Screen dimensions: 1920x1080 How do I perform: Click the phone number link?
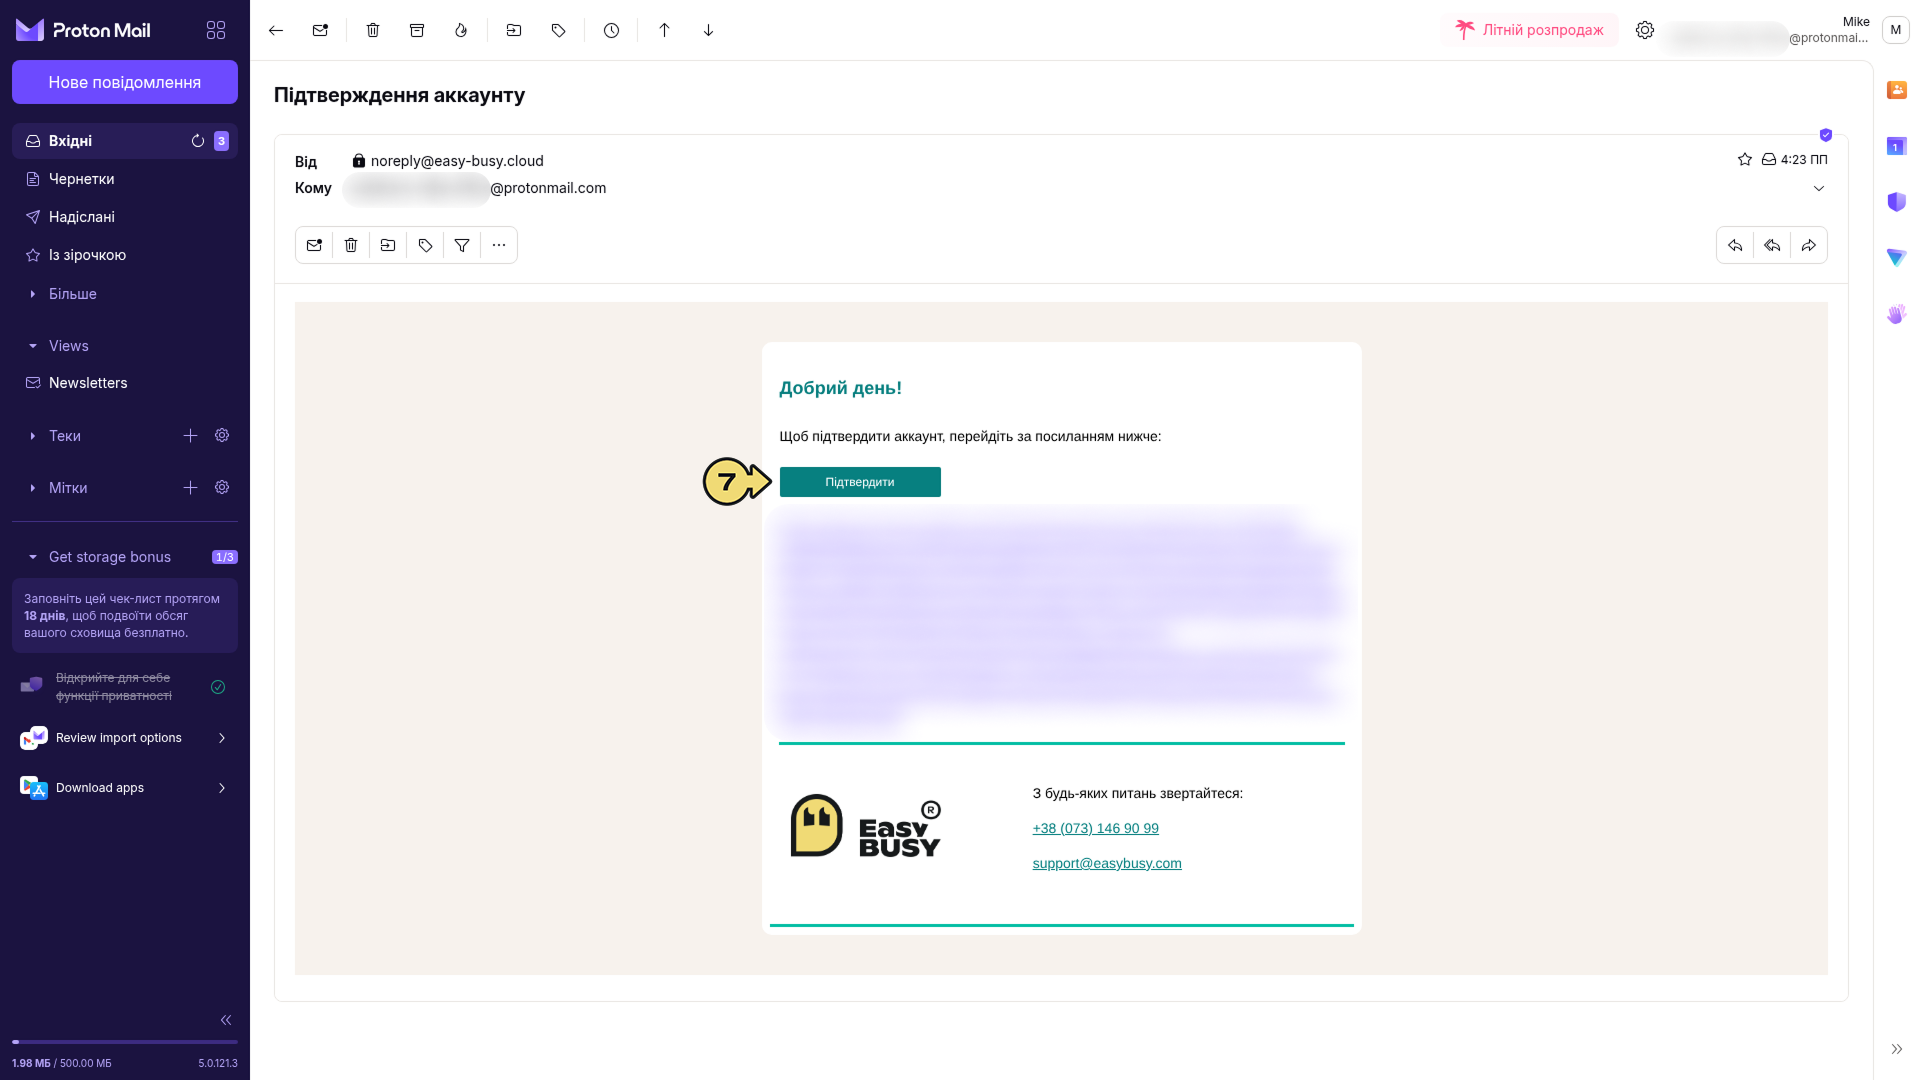pos(1095,828)
